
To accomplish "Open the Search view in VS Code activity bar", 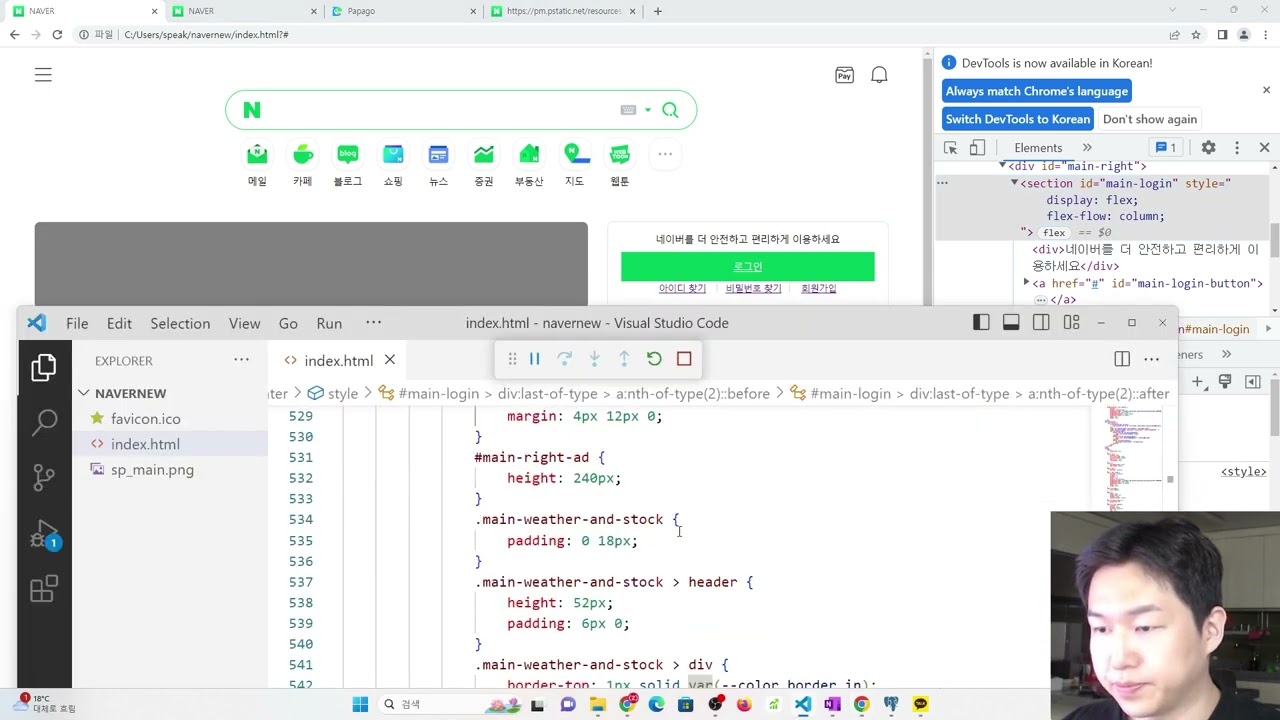I will pyautogui.click(x=44, y=422).
